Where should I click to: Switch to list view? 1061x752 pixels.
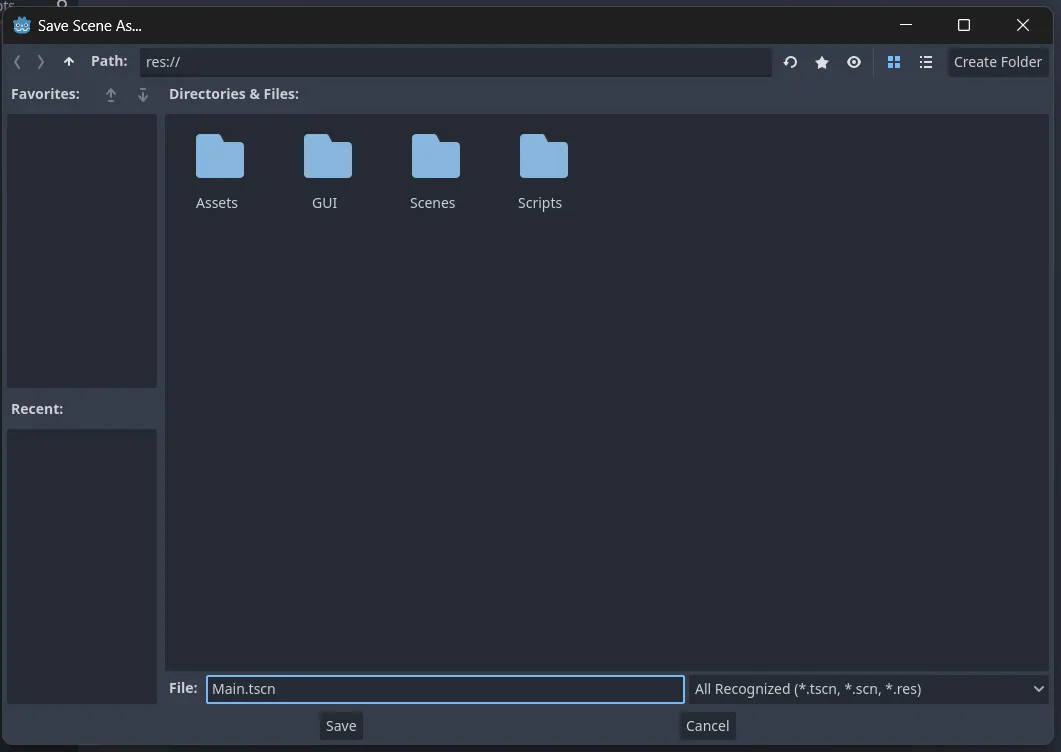[x=926, y=62]
